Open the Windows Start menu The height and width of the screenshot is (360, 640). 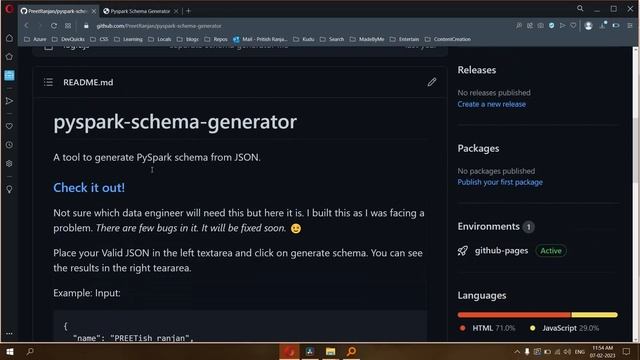10,351
